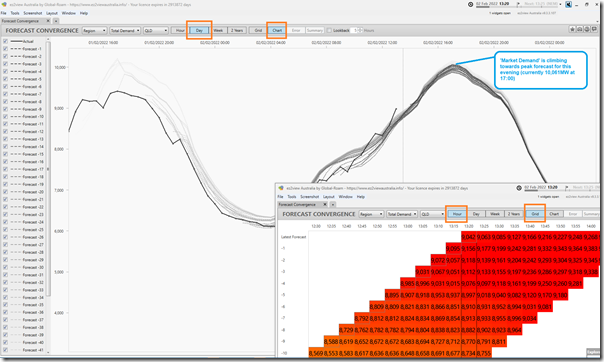Open the Screenshot menu in inset window
604x362 pixels.
point(310,197)
